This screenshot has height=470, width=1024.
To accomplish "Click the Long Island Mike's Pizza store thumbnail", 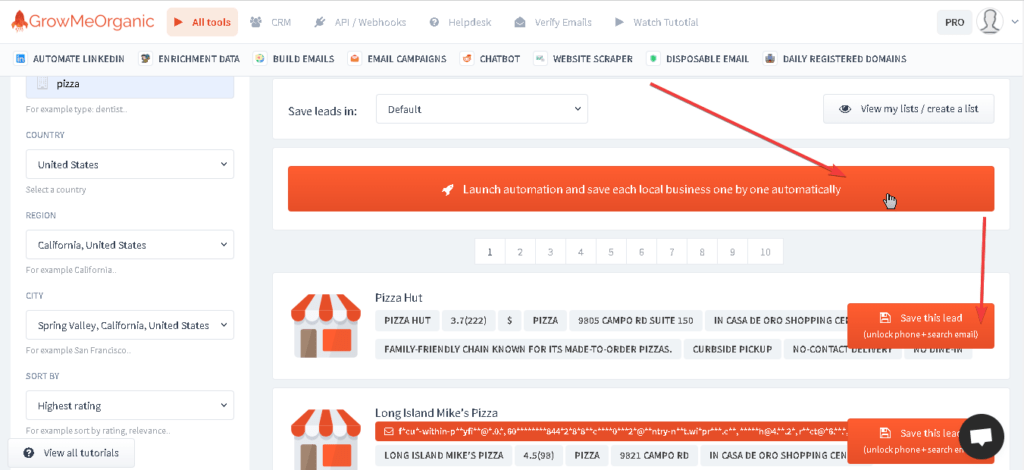I will (325, 439).
